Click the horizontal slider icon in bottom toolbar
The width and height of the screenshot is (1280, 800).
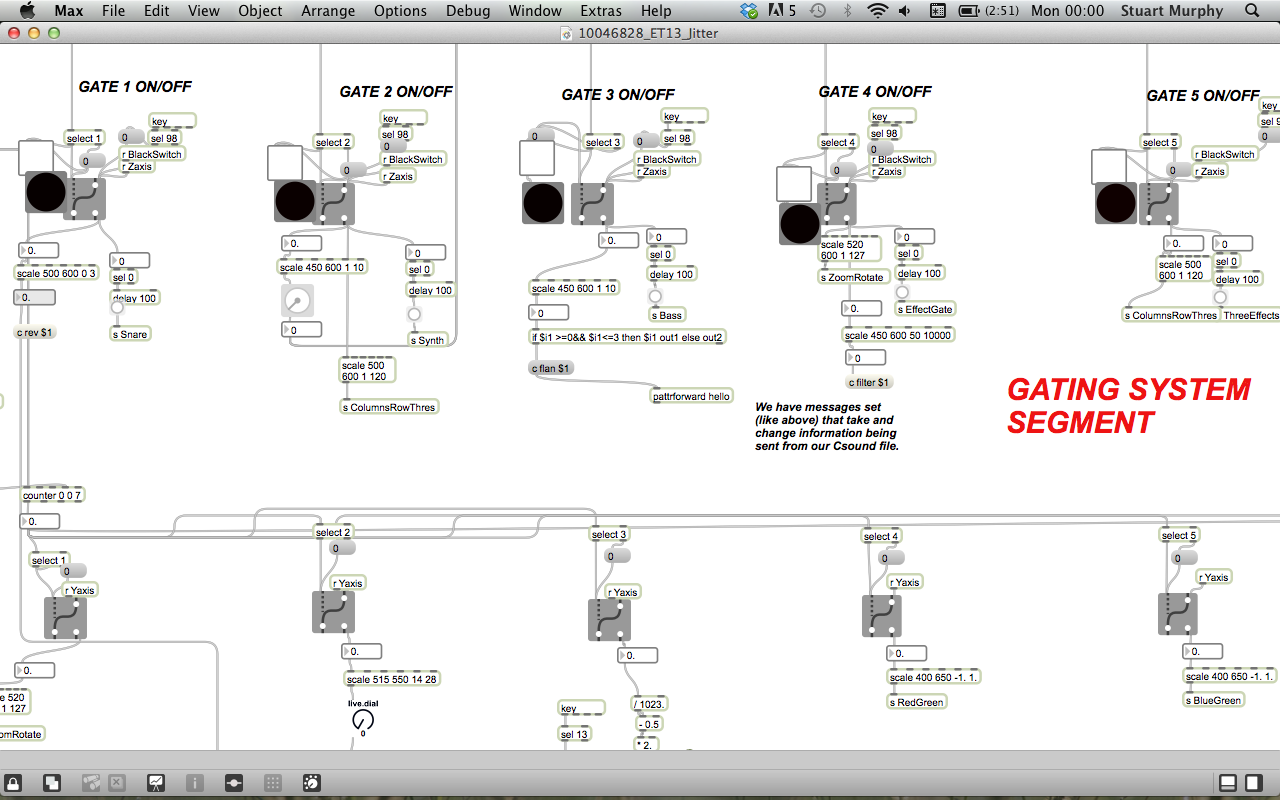pyautogui.click(x=234, y=783)
